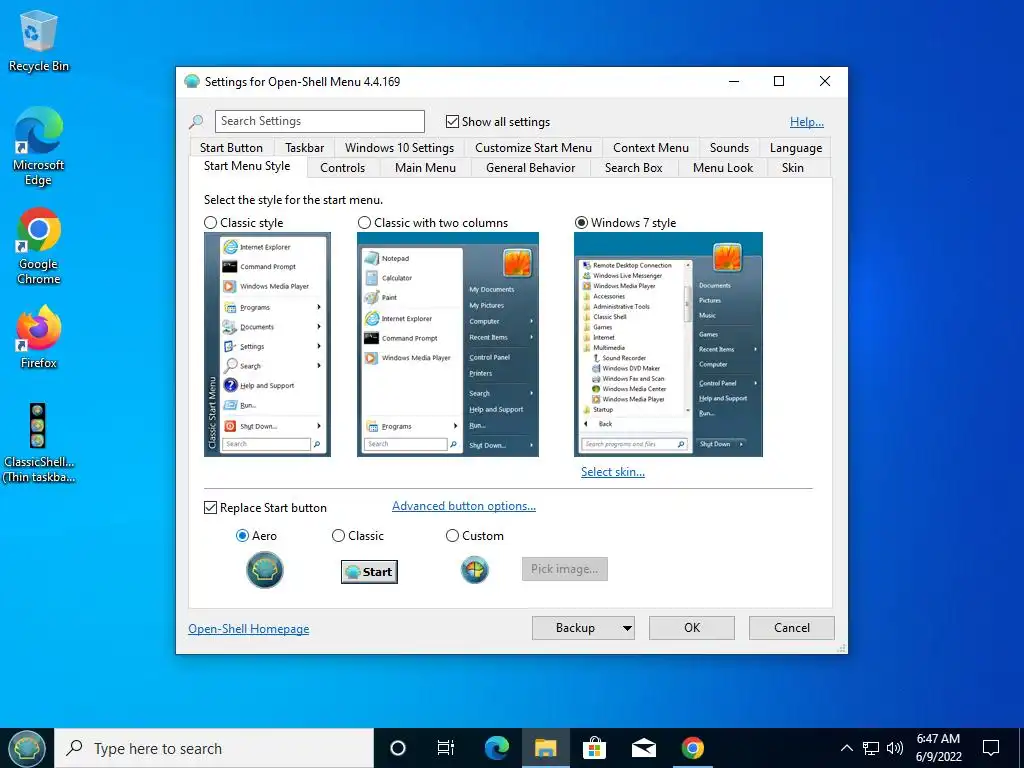Click the Cancel button
This screenshot has height=768, width=1024.
(792, 628)
